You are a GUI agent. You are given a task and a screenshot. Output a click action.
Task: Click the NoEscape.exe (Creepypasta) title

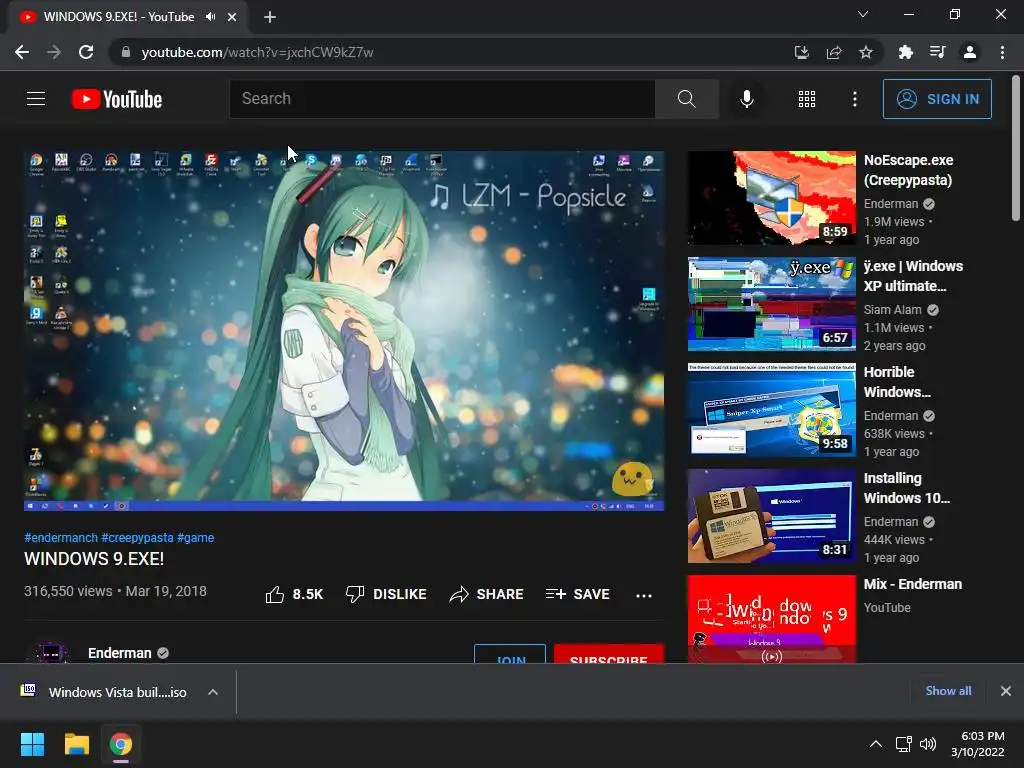(908, 170)
